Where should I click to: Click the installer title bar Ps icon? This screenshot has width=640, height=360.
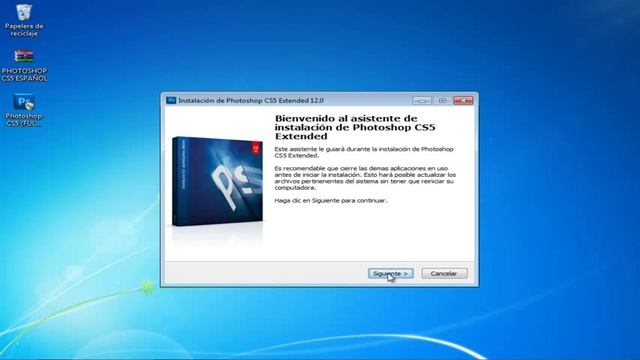pos(171,100)
